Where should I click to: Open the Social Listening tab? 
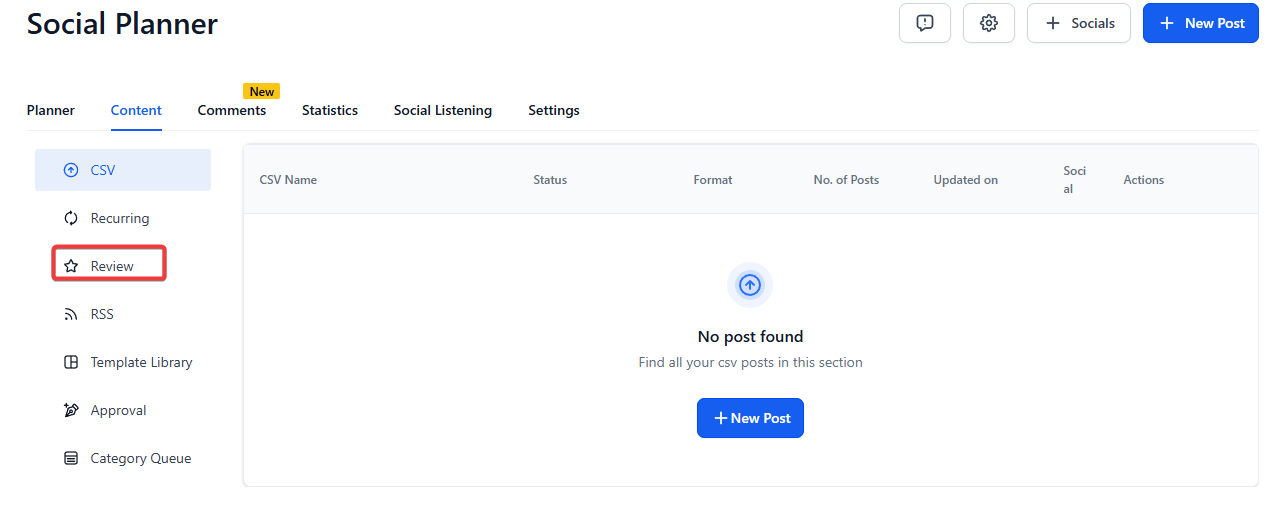[443, 110]
